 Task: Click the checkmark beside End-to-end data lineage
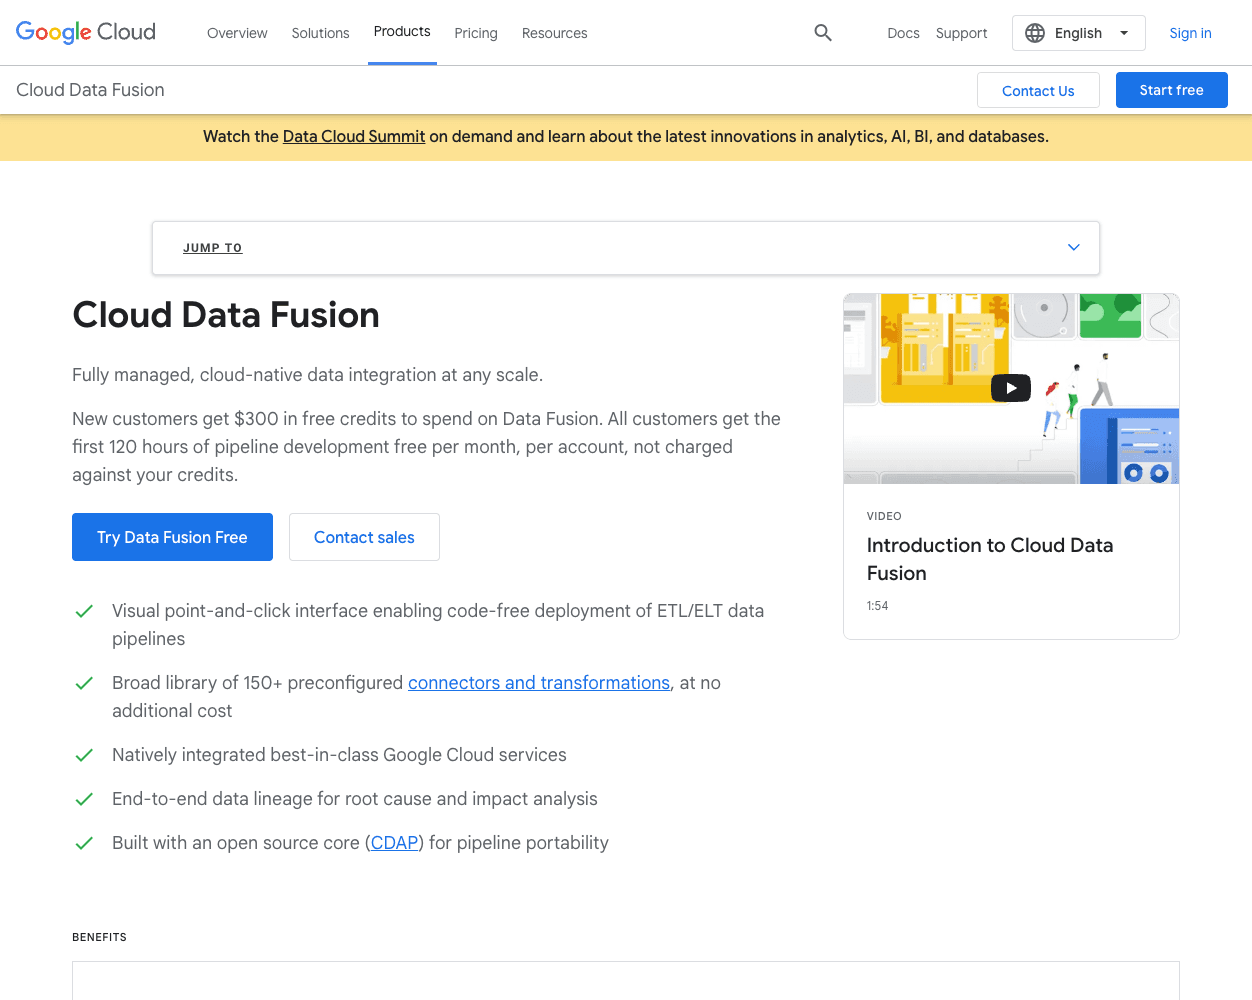point(84,799)
